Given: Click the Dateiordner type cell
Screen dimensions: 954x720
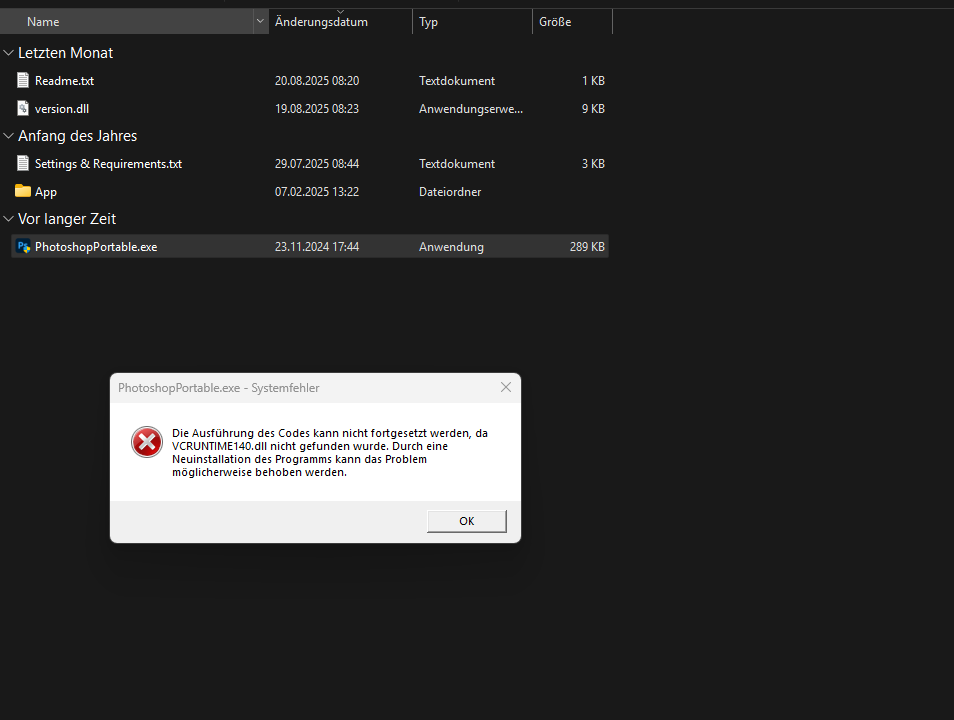Looking at the screenshot, I should coord(450,192).
